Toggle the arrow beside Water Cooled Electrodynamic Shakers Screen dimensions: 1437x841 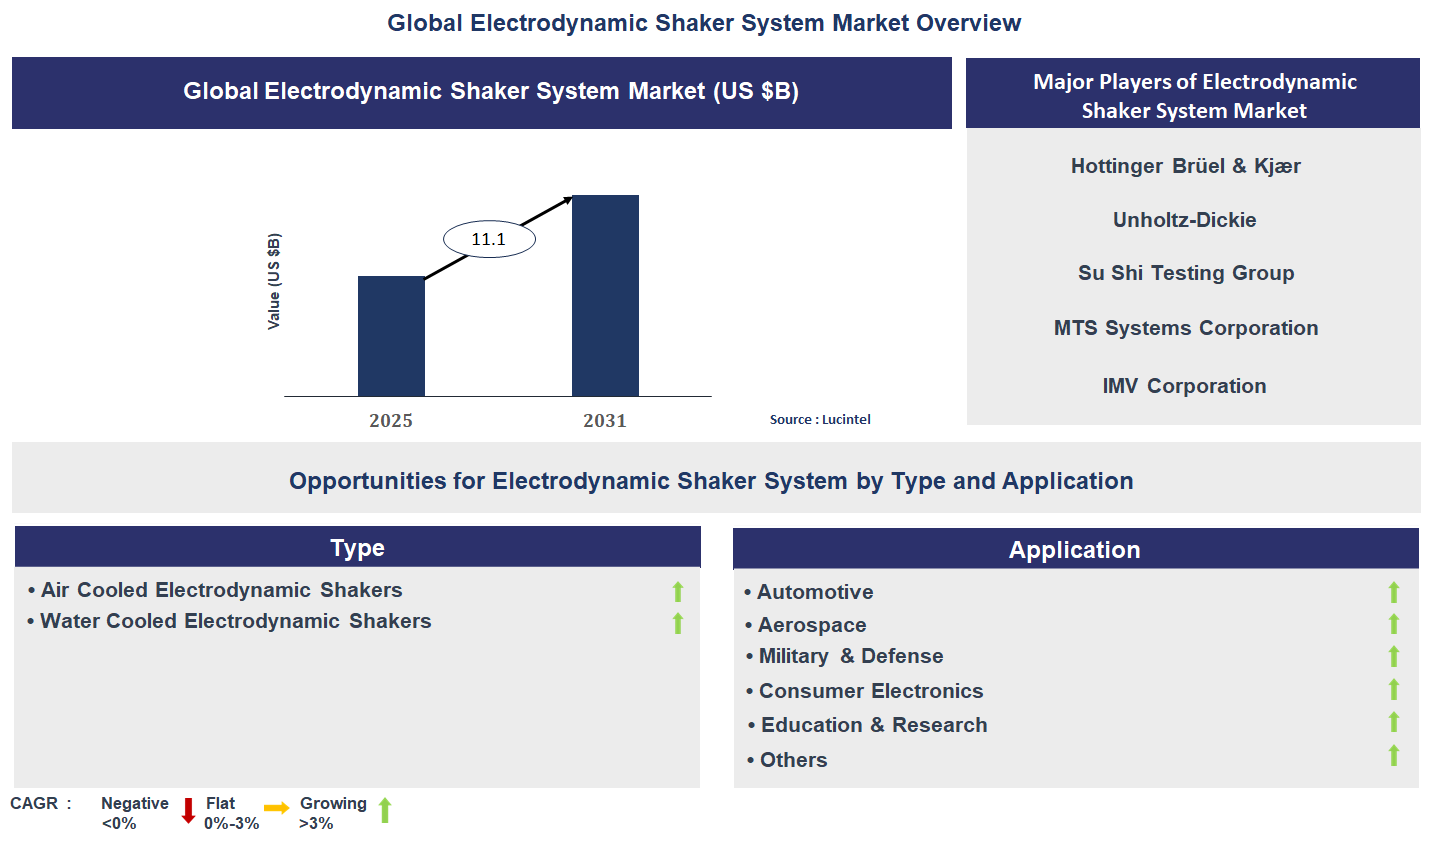click(x=677, y=623)
